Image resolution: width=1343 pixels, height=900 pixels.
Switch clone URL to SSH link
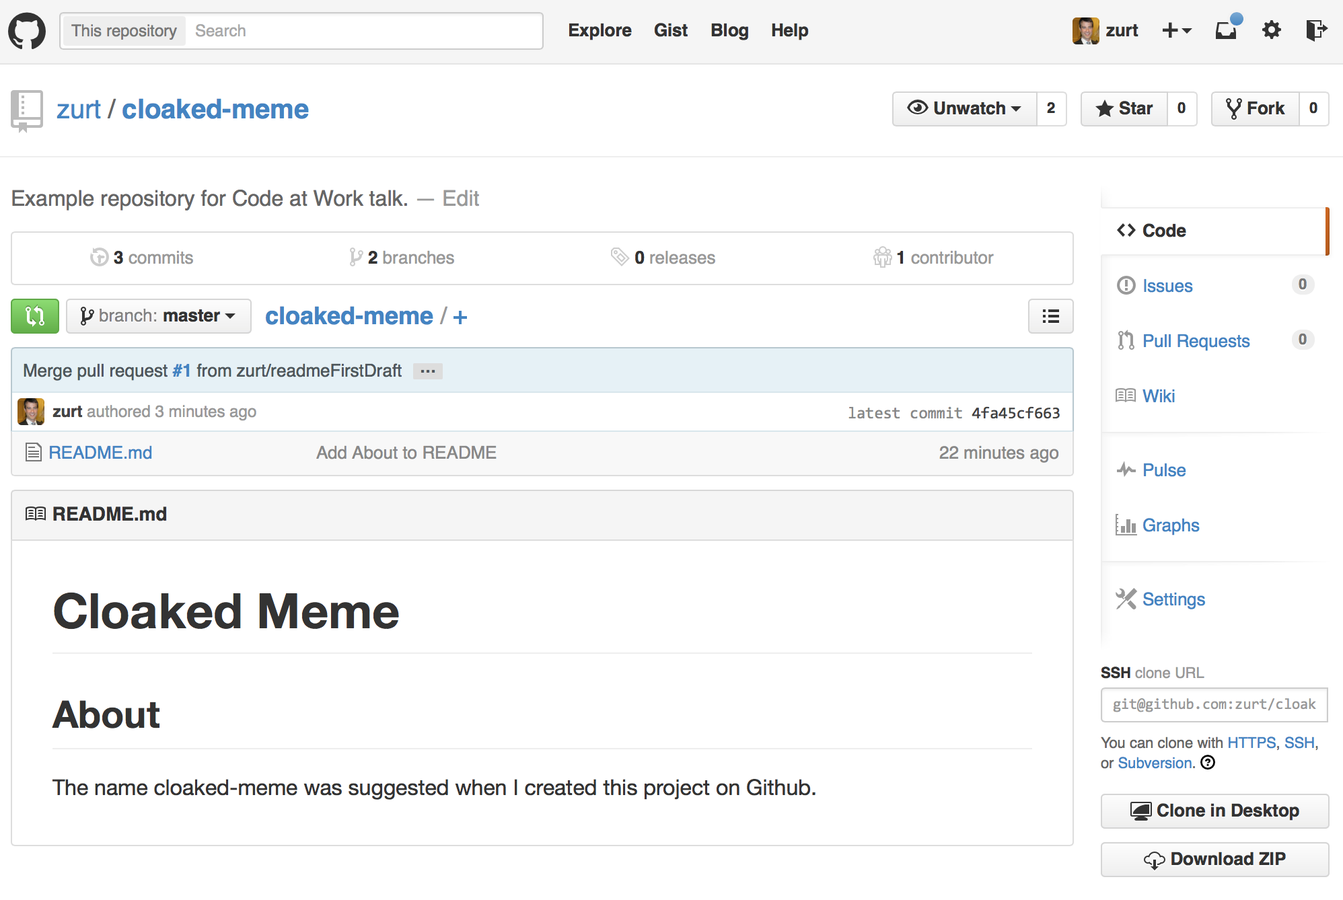(x=1299, y=743)
